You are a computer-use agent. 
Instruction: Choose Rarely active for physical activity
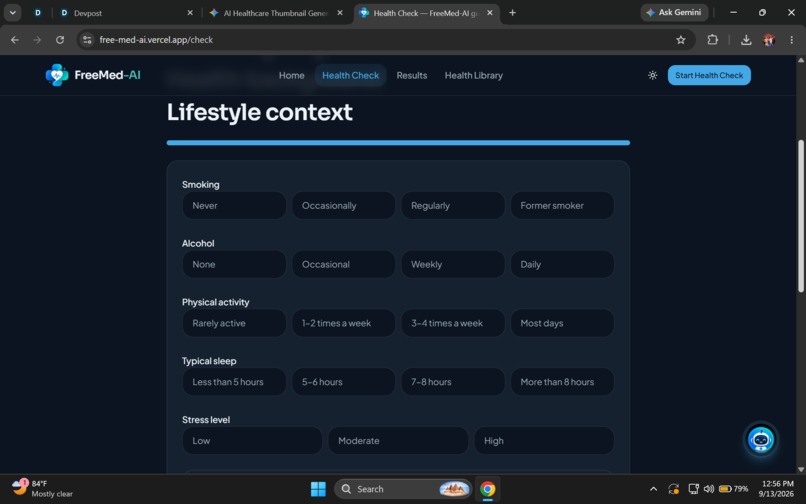pos(234,323)
